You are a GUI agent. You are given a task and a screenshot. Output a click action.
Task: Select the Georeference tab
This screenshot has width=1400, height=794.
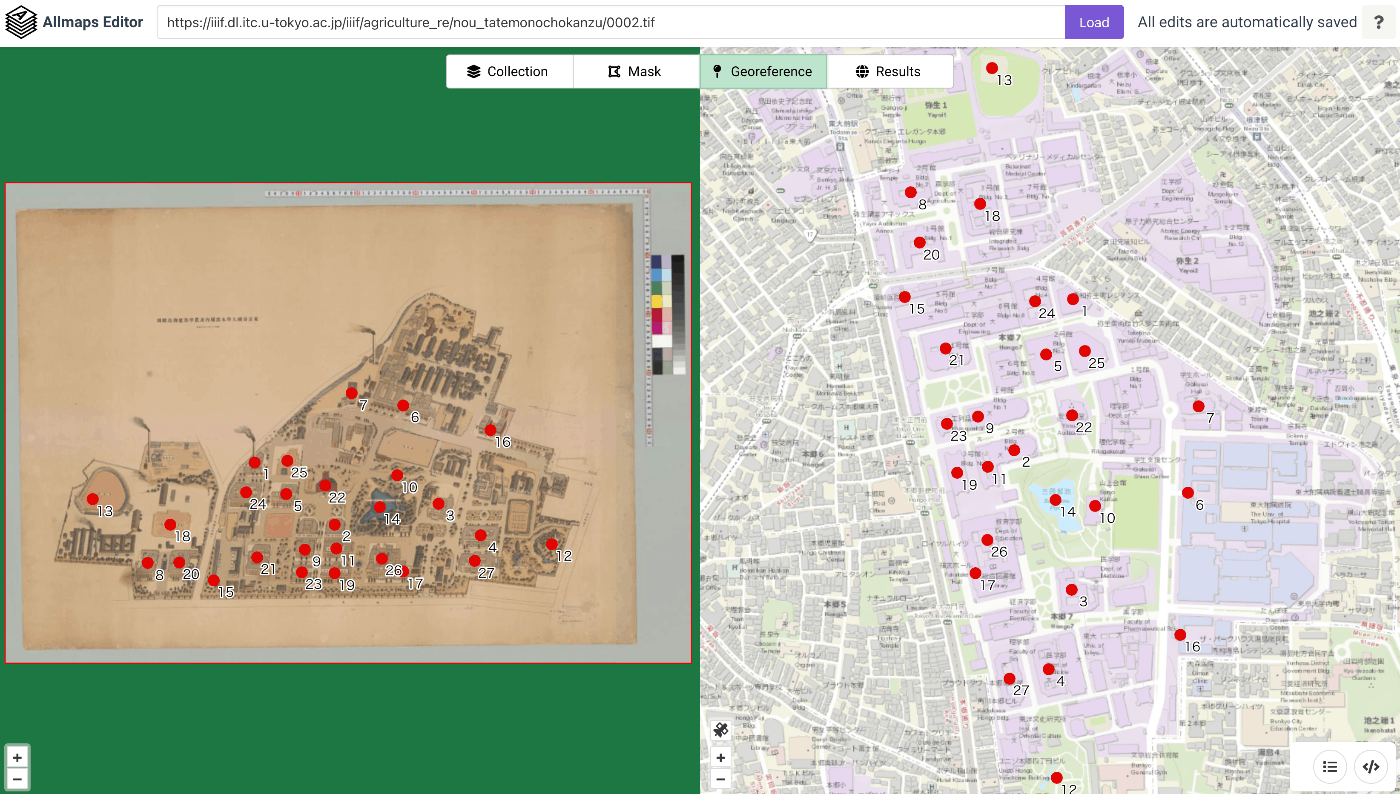coord(763,71)
